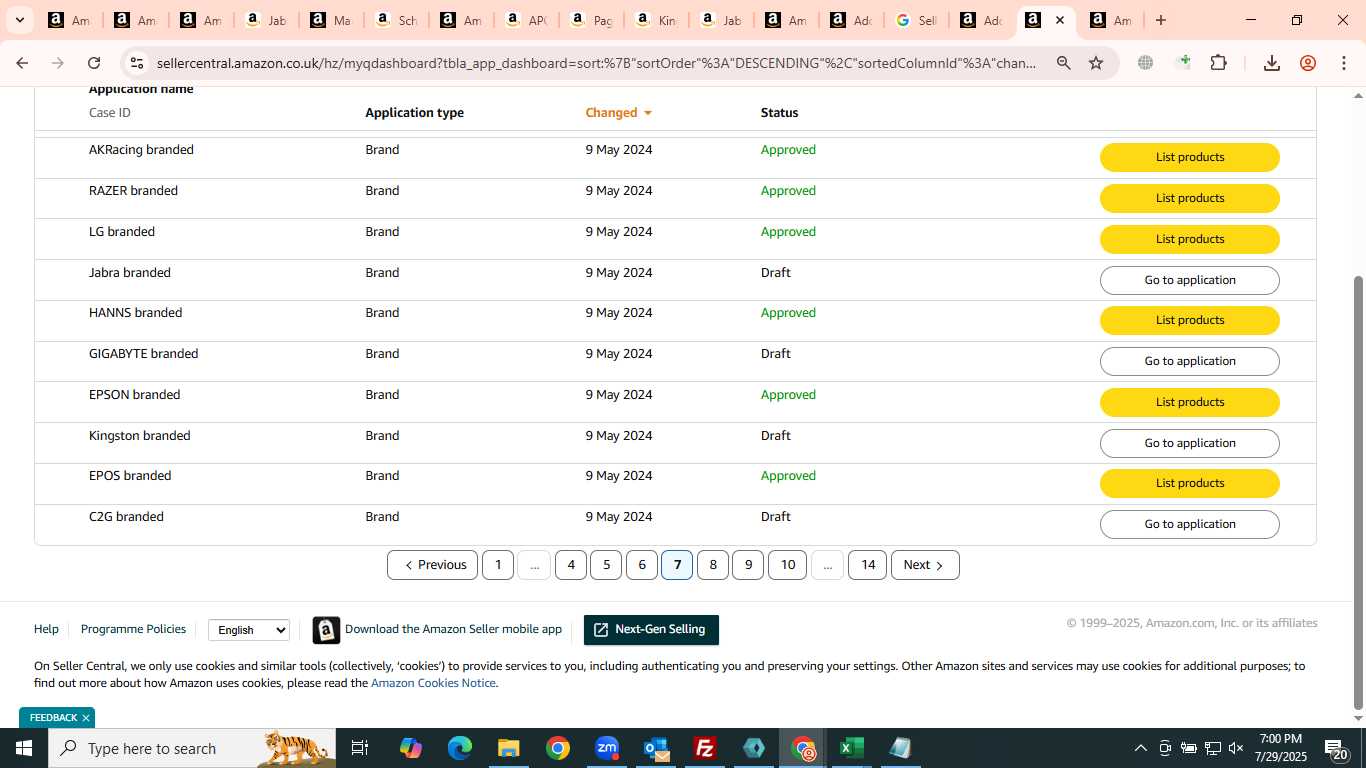List products for HANNS branded
Screen dimensions: 1366x768
click(1190, 320)
